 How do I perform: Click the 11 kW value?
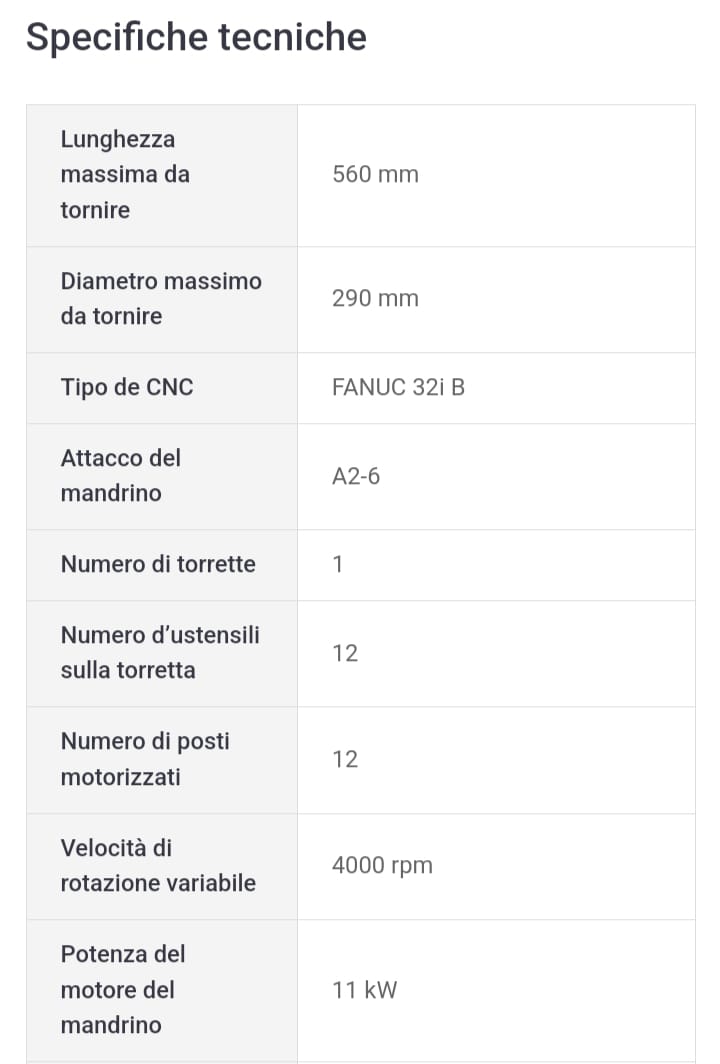pos(364,990)
